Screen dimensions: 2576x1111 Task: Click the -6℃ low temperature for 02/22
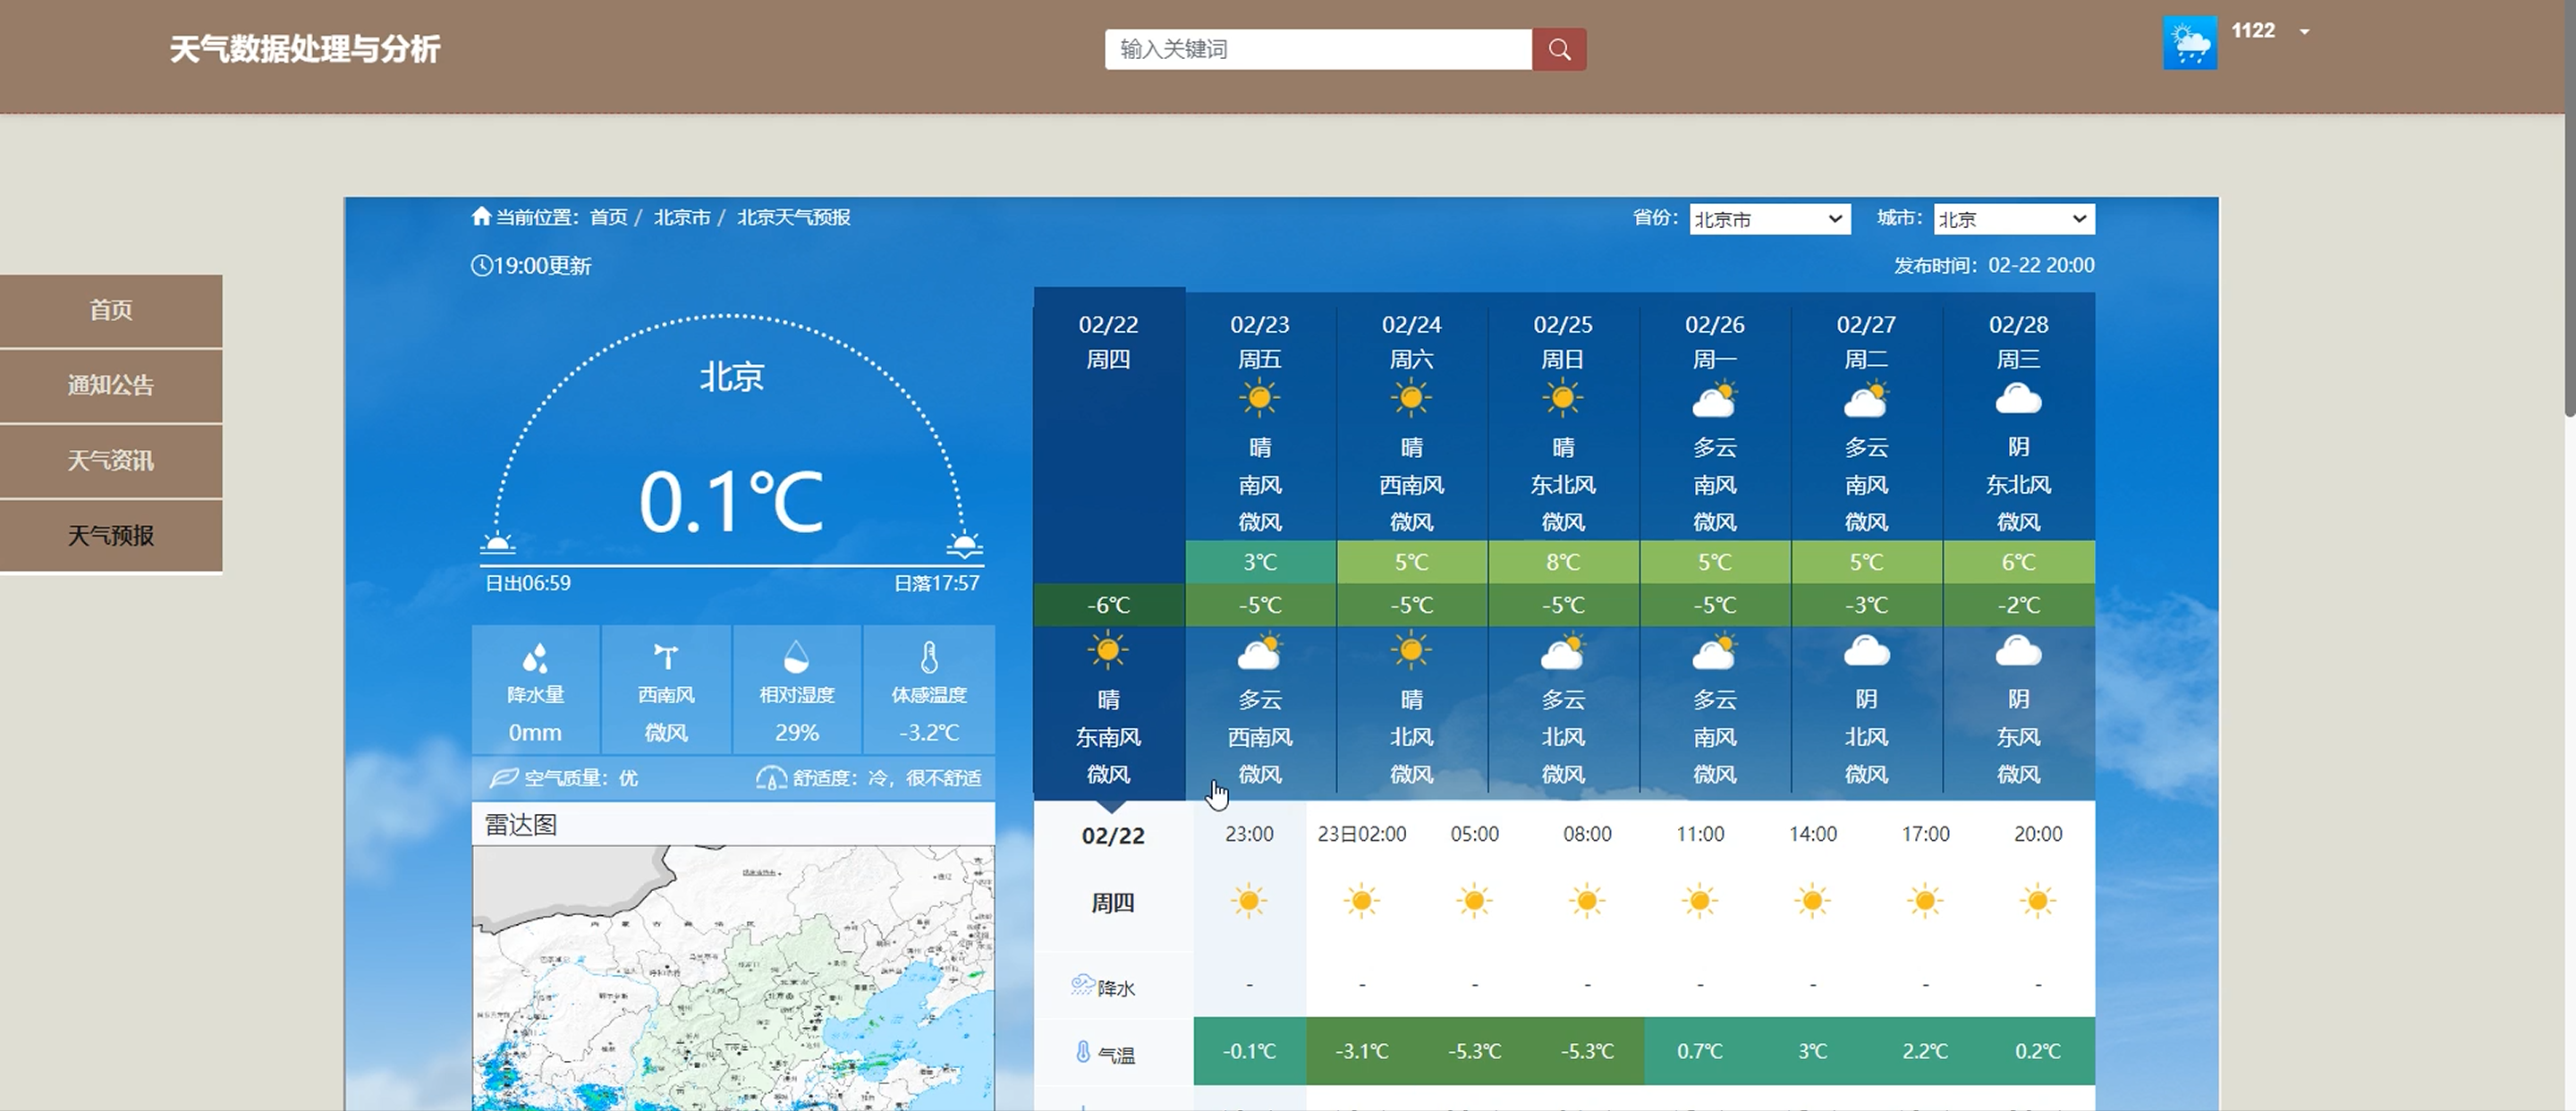point(1109,605)
